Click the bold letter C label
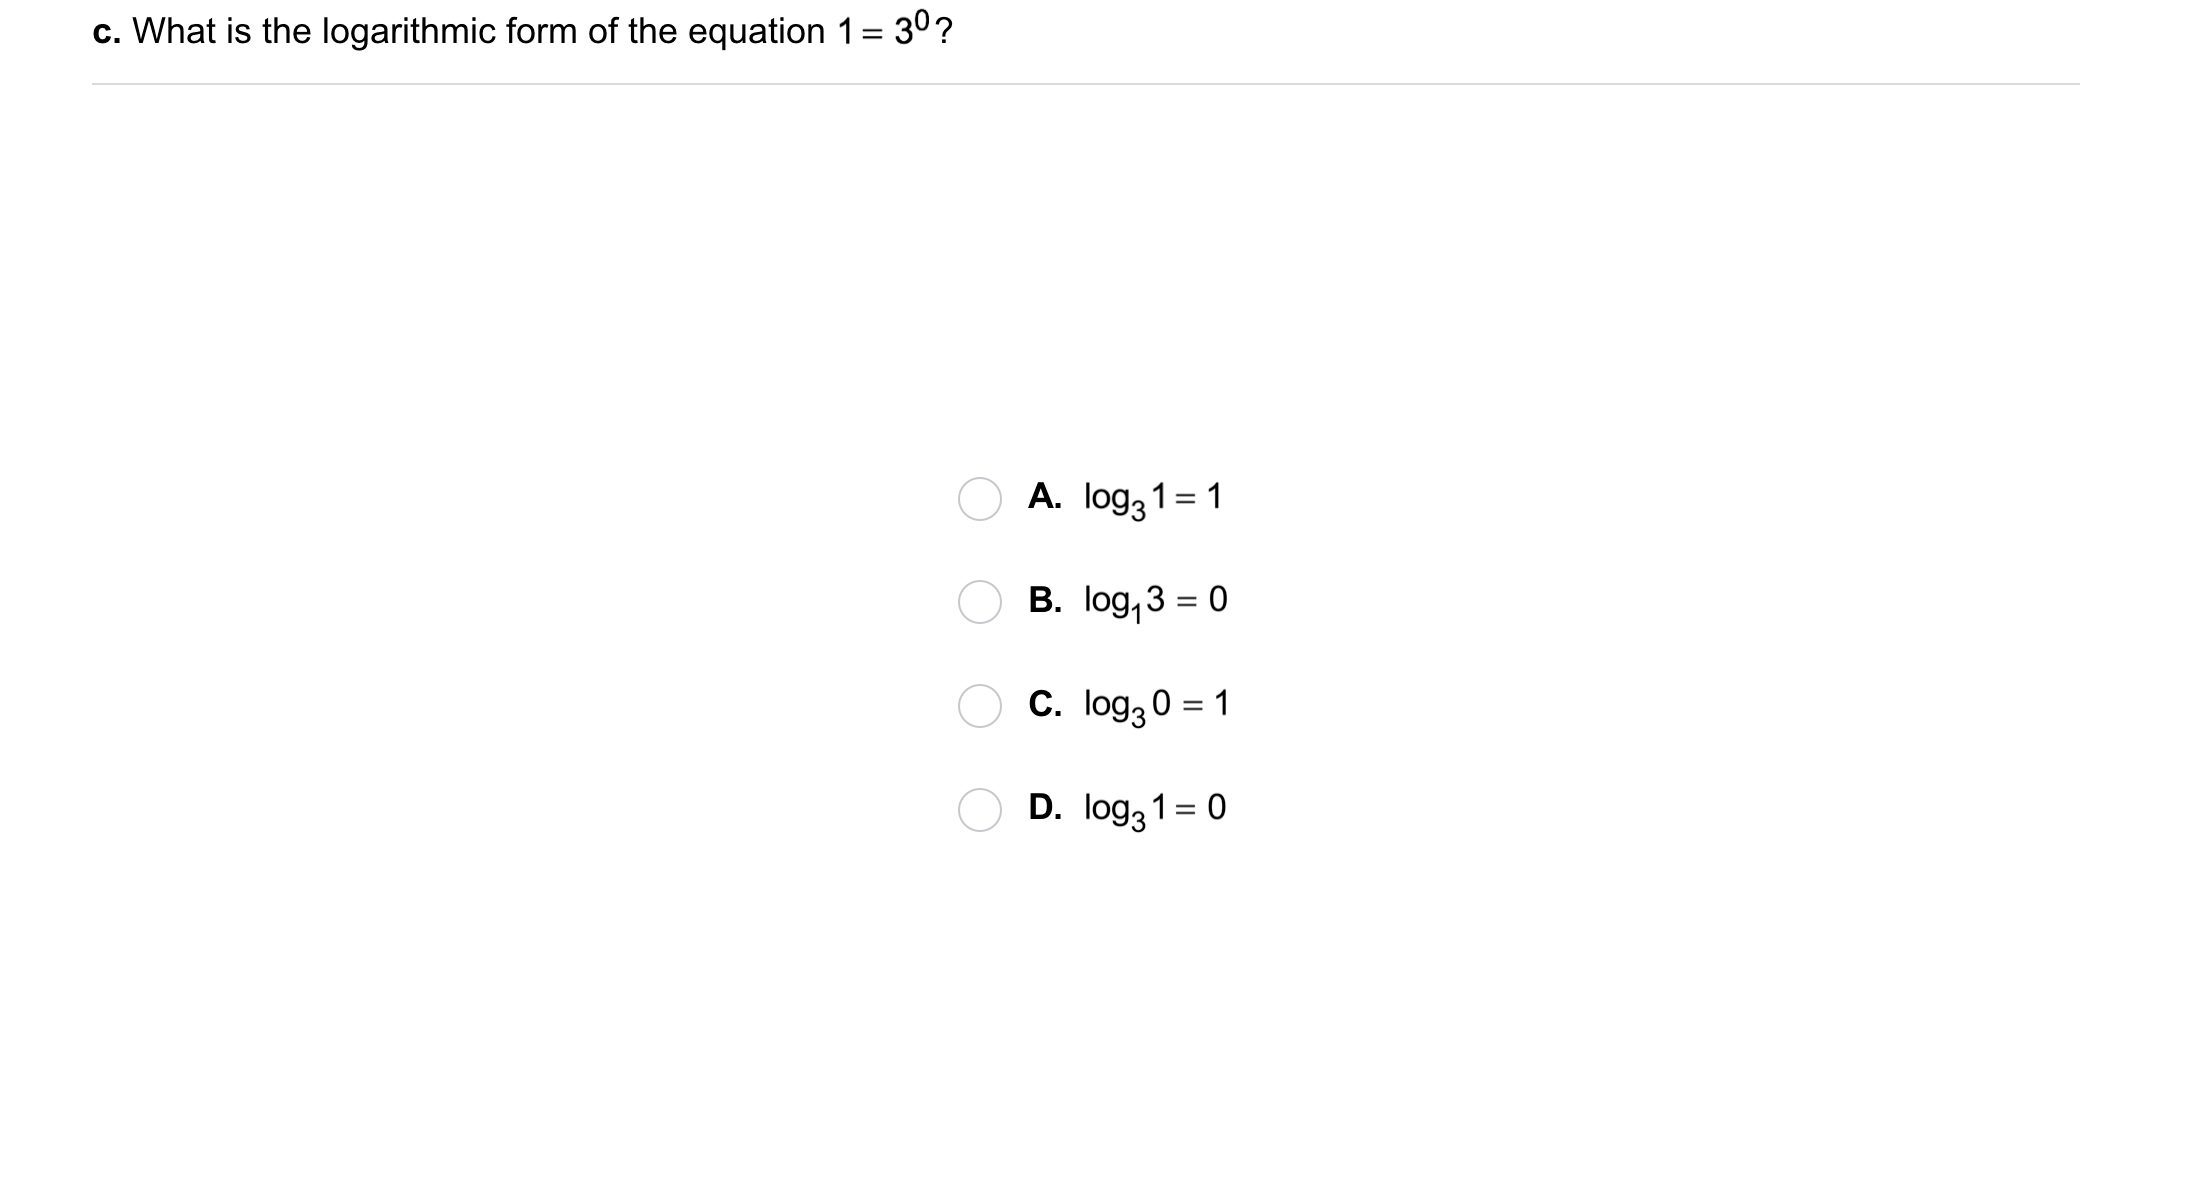Image resolution: width=2186 pixels, height=1190 pixels. coord(1046,704)
